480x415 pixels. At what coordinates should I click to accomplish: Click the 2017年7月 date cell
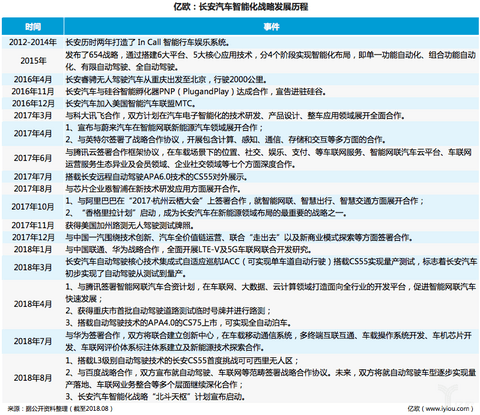tap(33, 177)
